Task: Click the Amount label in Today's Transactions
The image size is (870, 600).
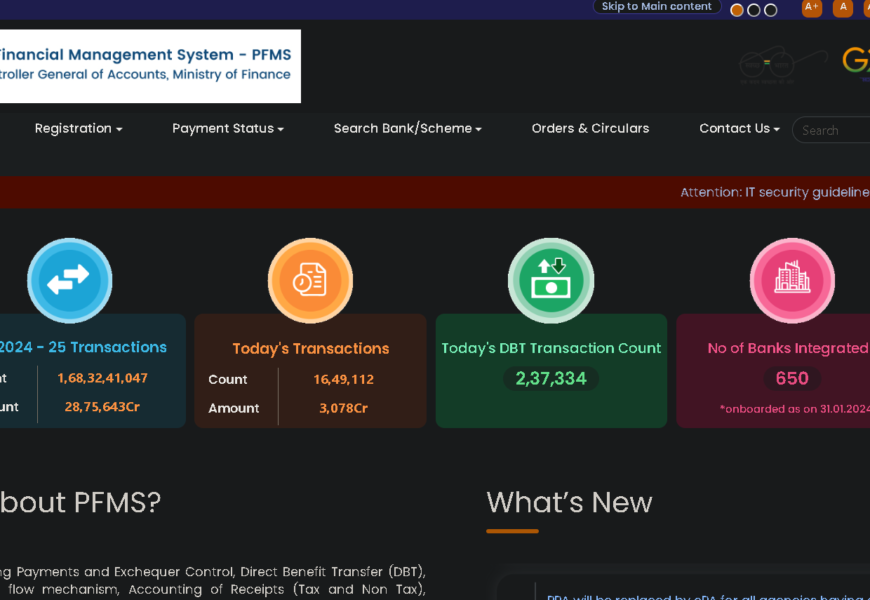Action: (234, 409)
